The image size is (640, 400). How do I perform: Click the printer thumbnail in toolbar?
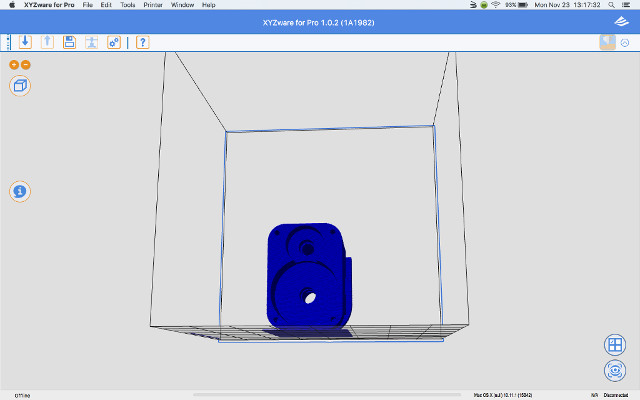[x=607, y=42]
